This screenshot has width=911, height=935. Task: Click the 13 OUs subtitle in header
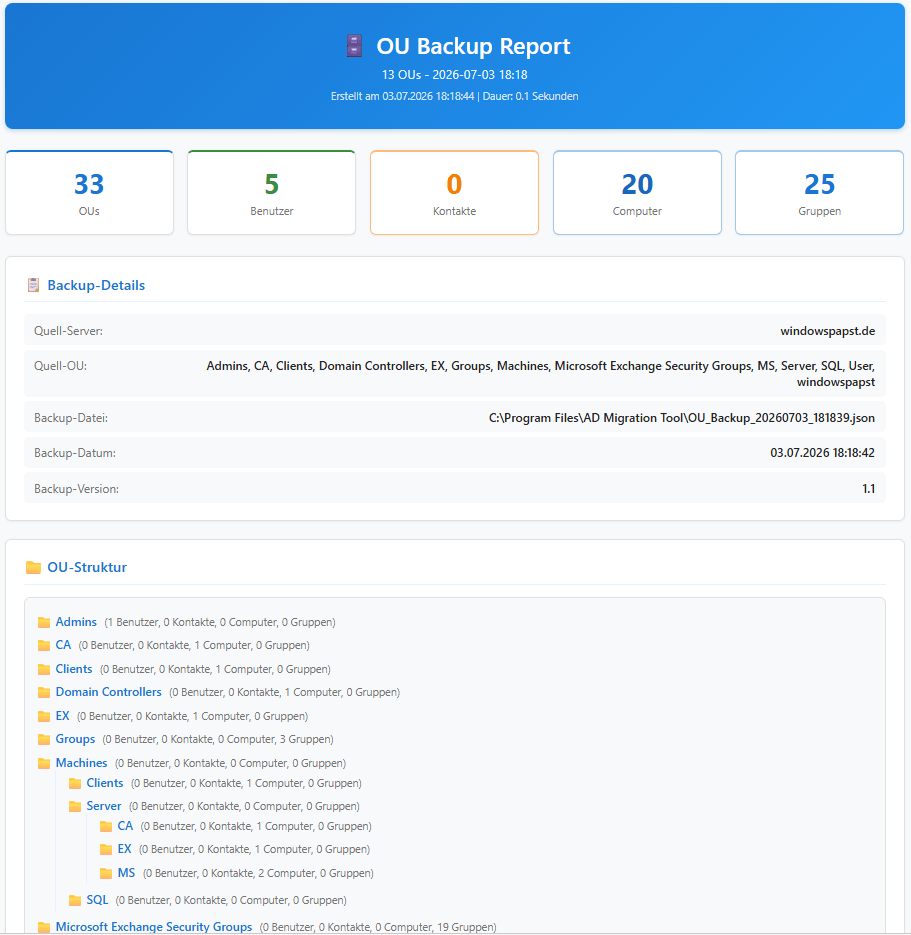click(454, 75)
